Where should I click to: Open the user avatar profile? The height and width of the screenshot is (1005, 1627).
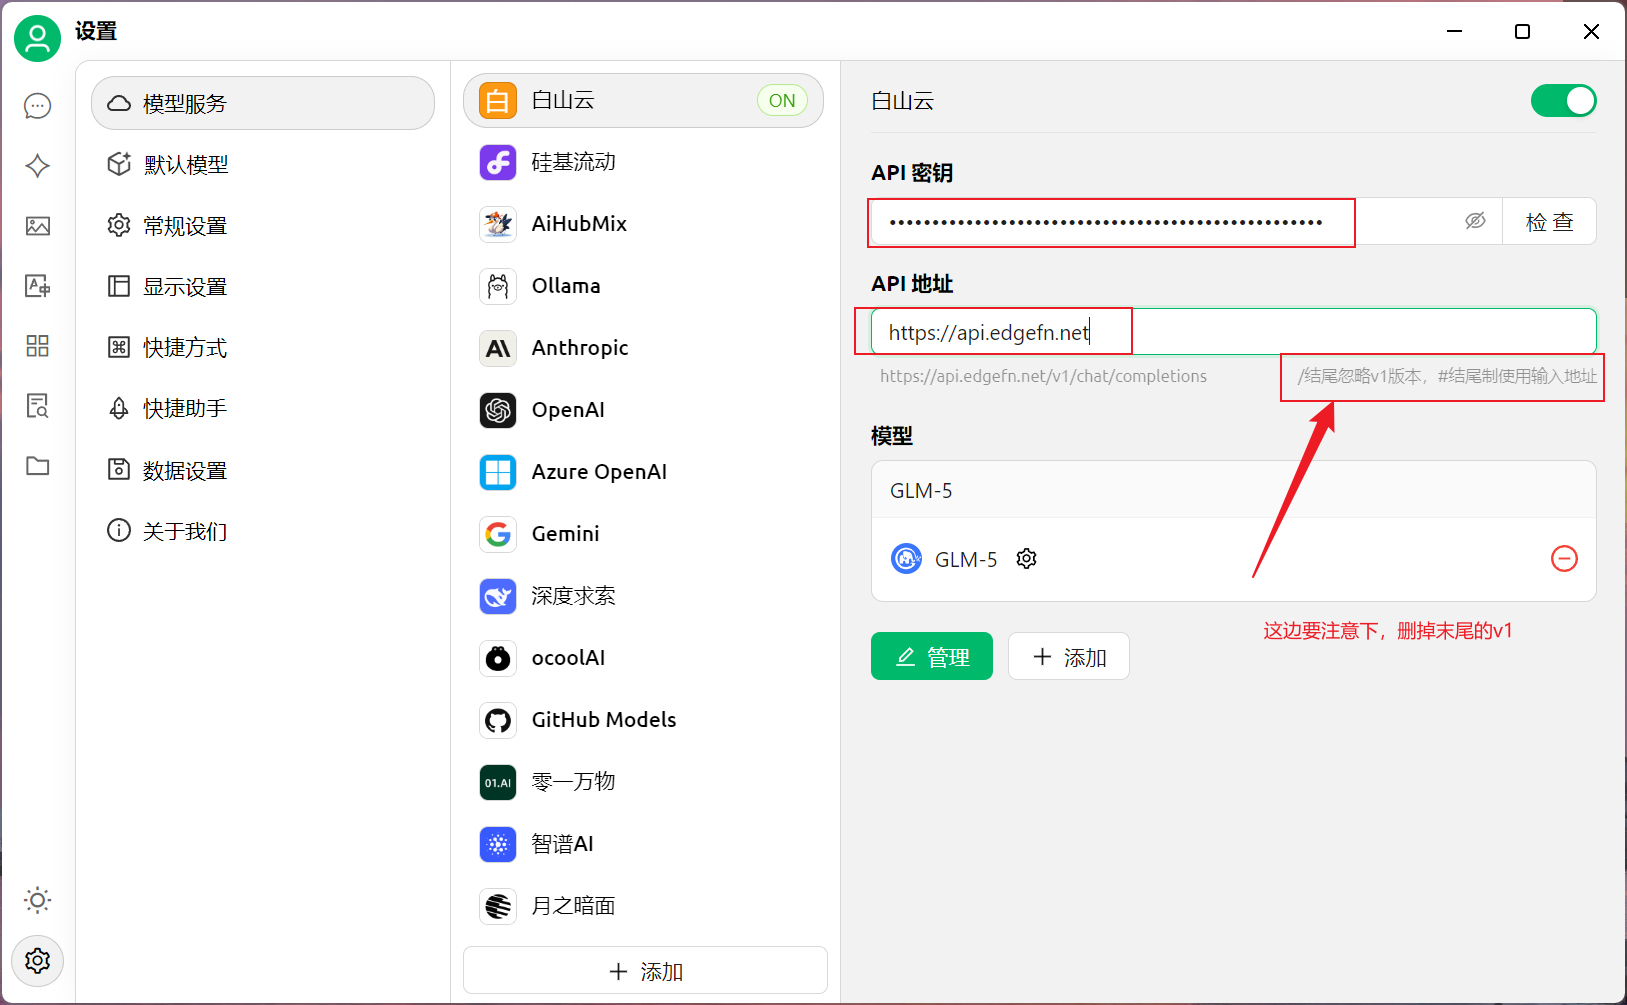pos(37,39)
